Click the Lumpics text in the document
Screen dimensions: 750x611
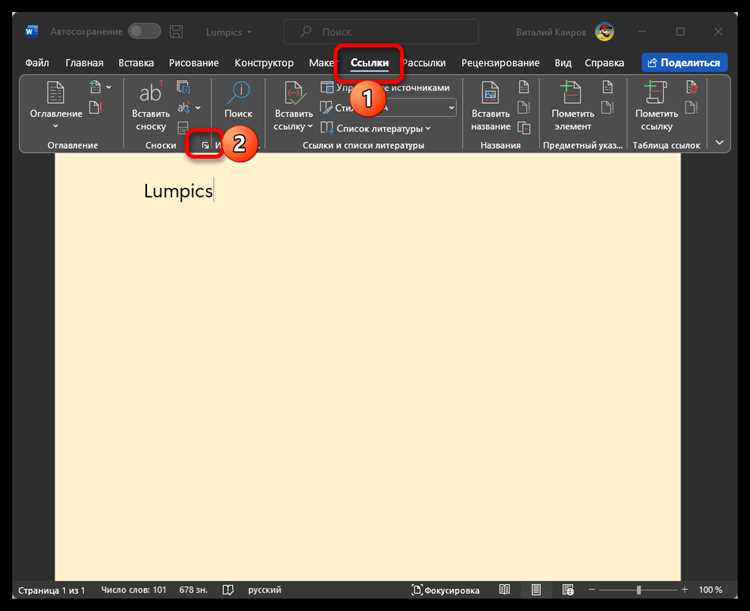178,191
